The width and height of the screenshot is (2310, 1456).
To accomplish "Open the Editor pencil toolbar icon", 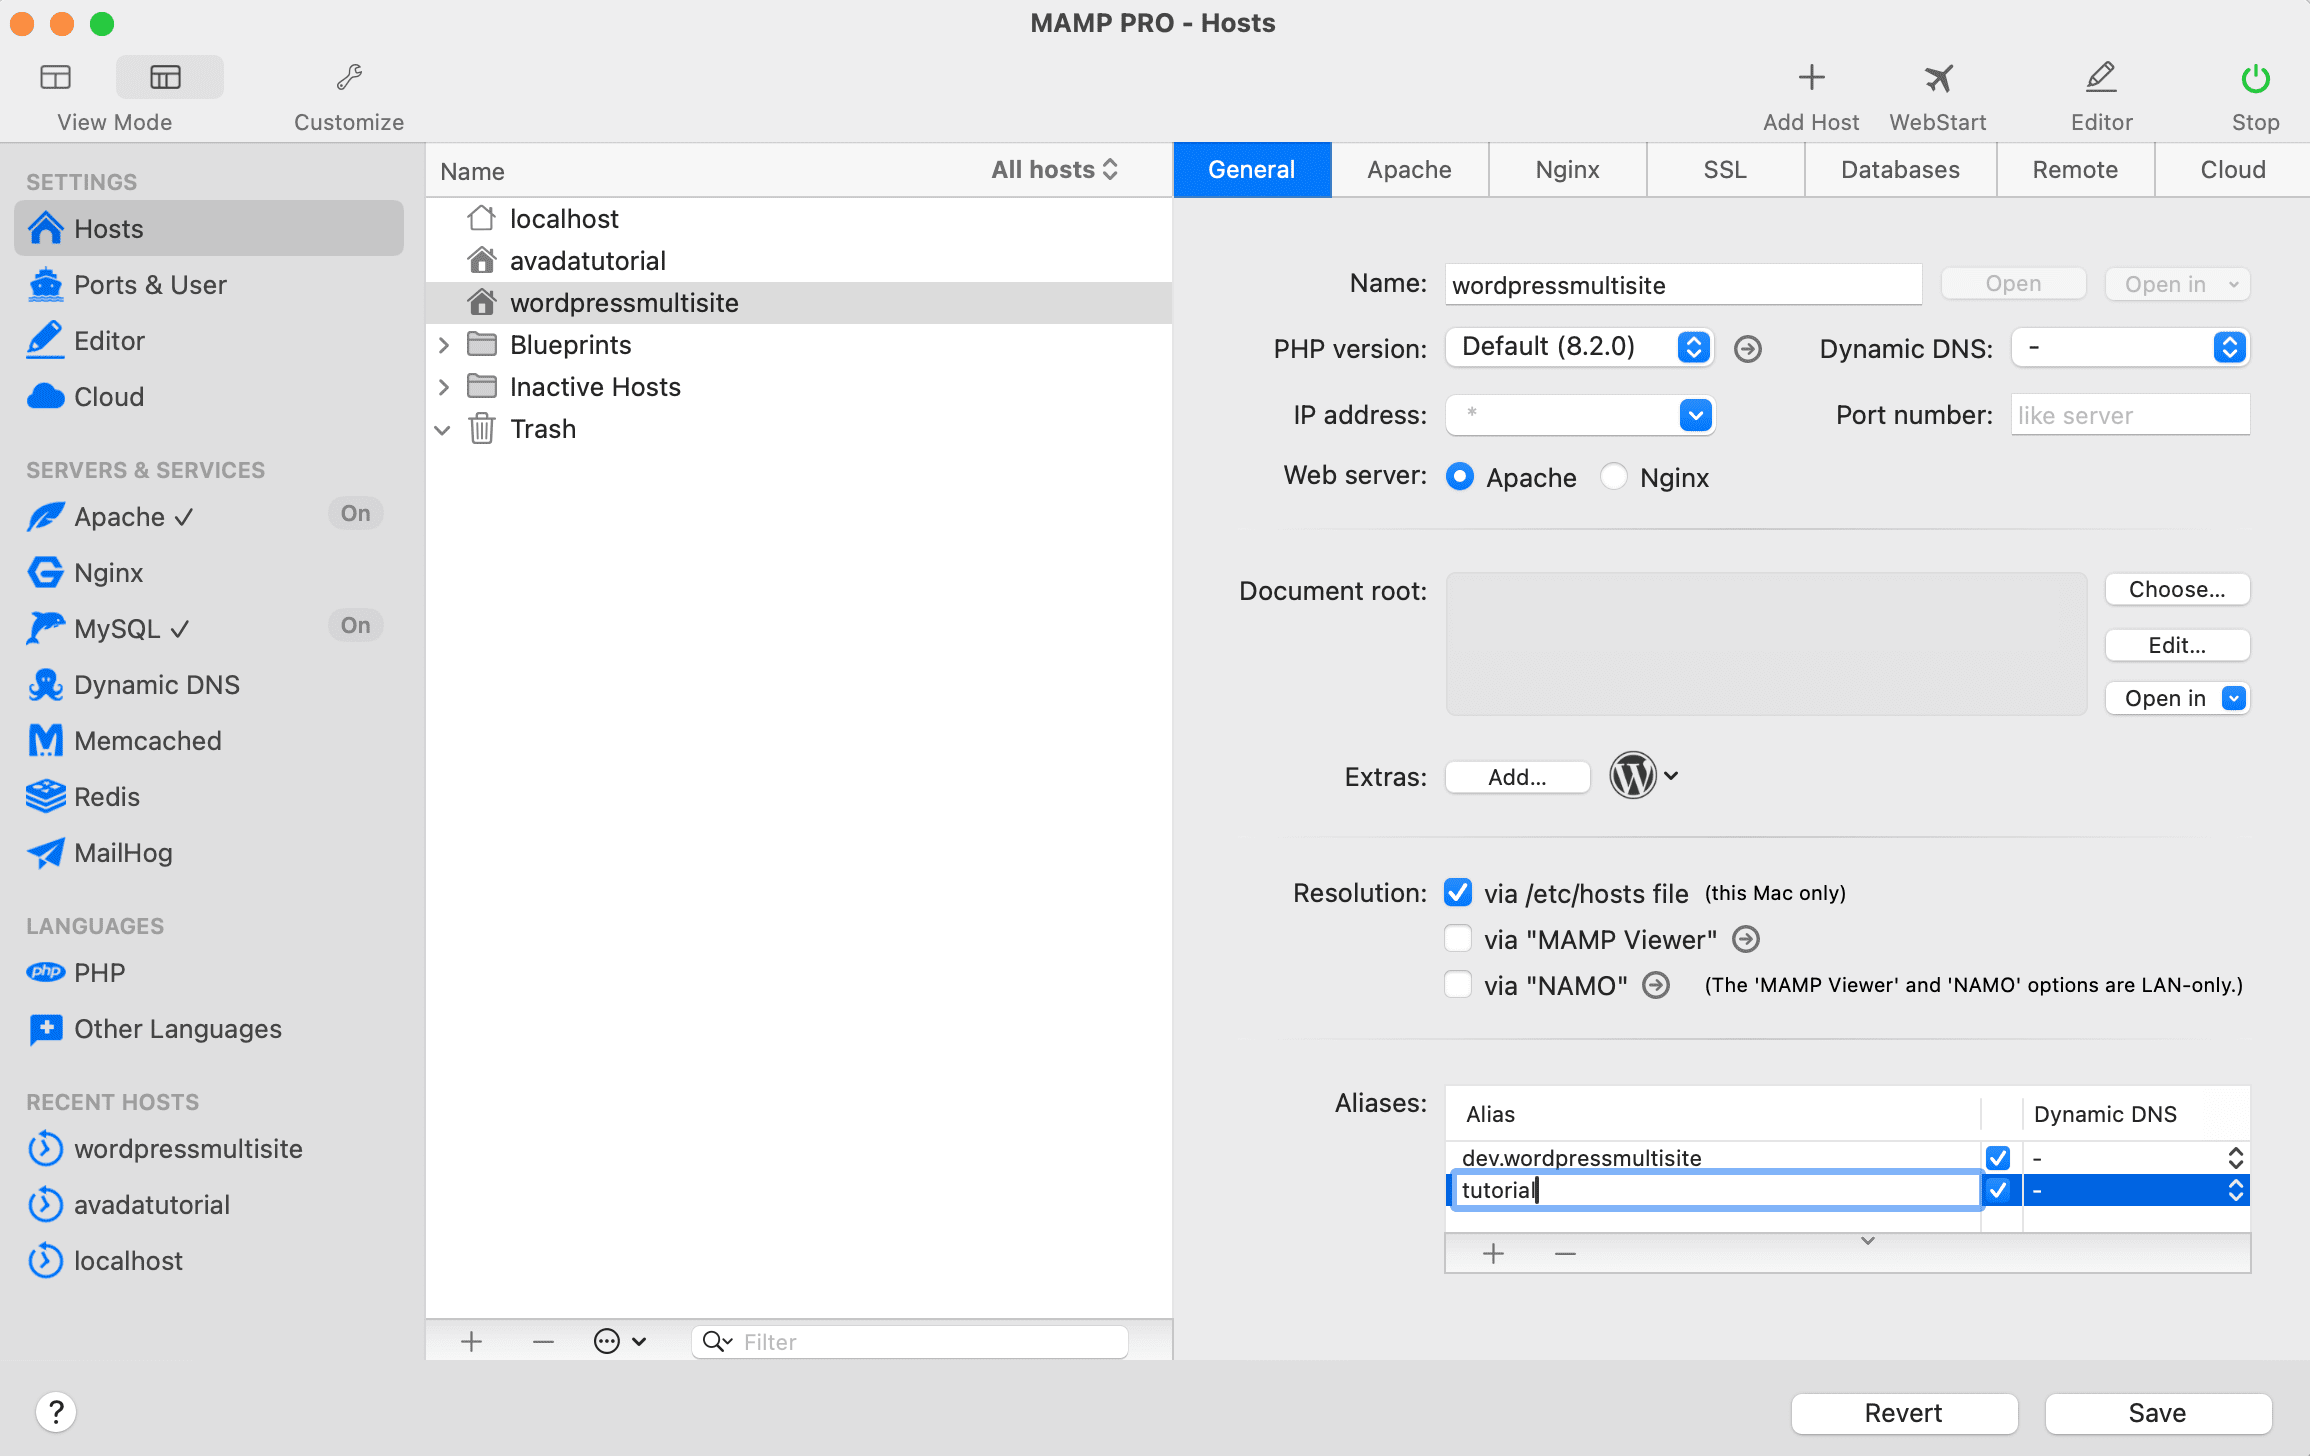I will 2101,78.
